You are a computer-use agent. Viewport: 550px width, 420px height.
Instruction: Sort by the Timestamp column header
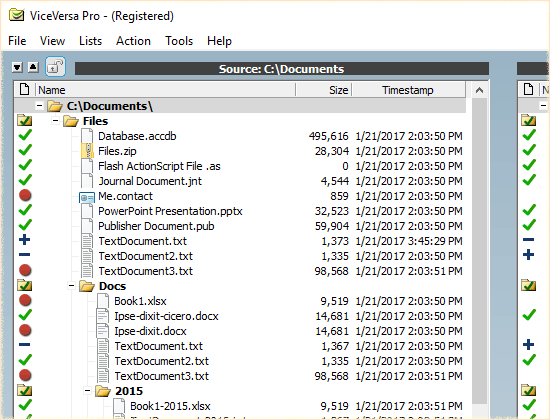(408, 90)
